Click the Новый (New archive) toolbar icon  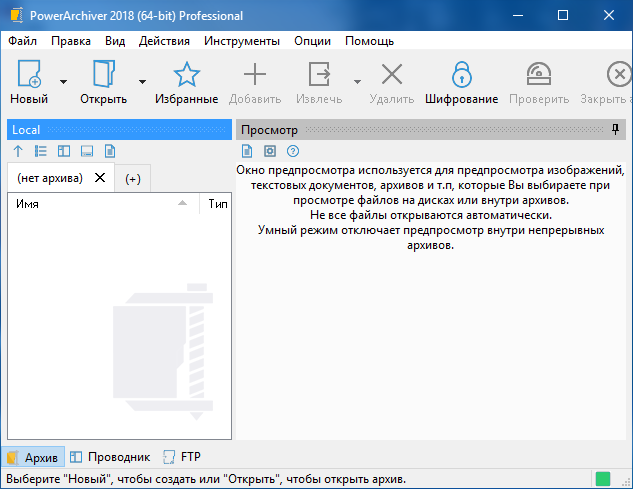coord(28,75)
